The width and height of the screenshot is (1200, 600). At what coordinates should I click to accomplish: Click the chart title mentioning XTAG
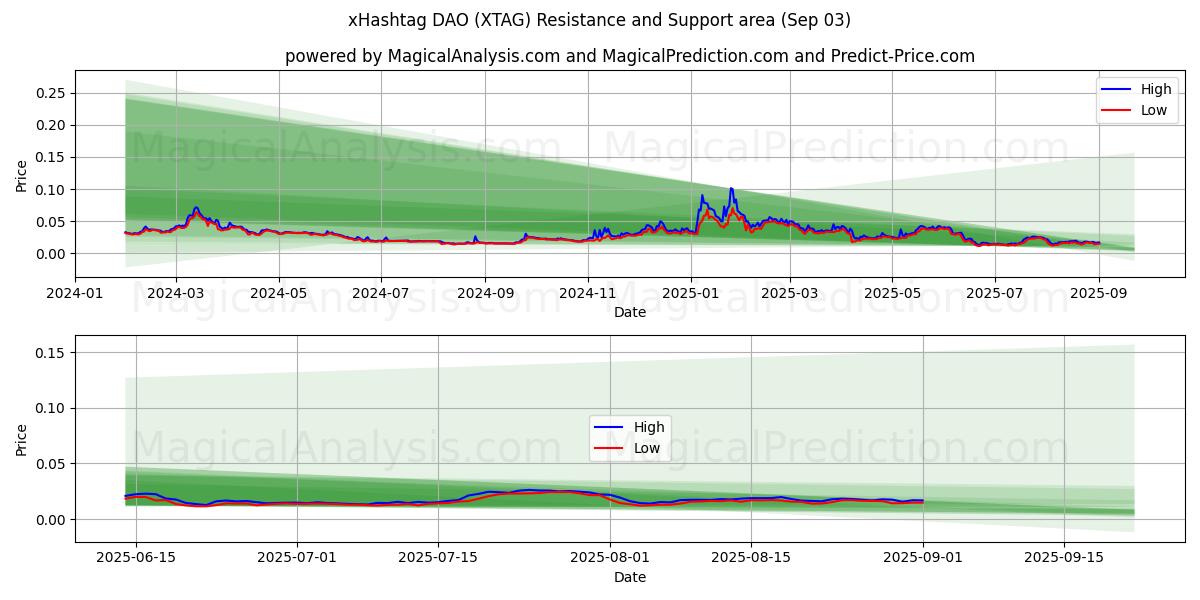tap(600, 21)
